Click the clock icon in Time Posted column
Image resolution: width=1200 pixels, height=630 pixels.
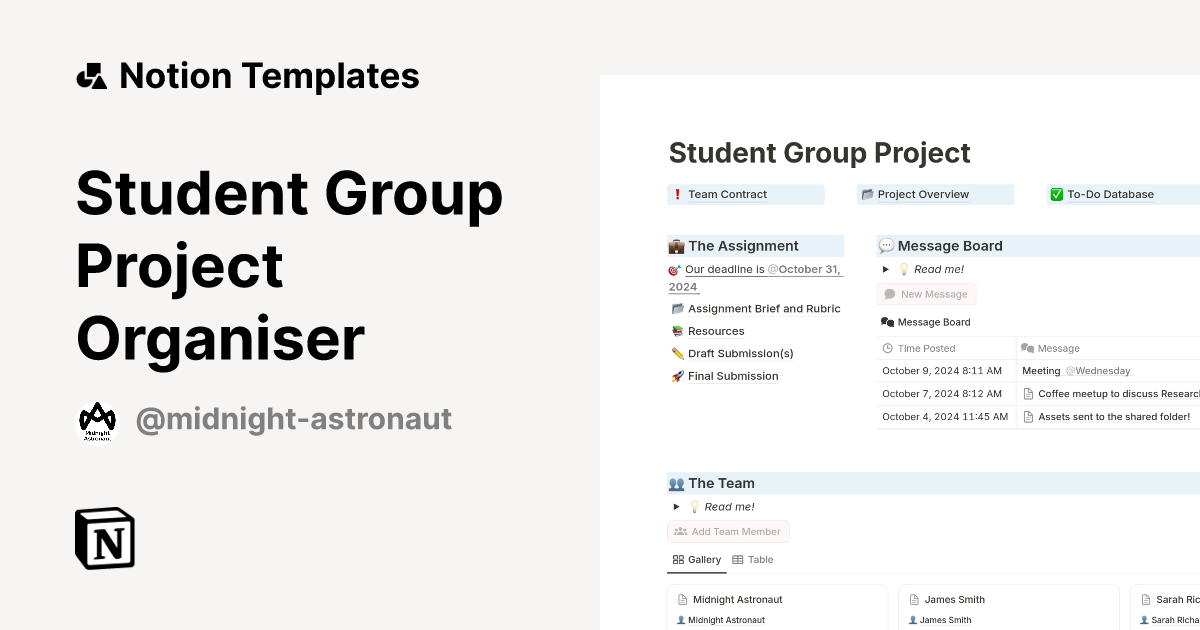click(887, 348)
